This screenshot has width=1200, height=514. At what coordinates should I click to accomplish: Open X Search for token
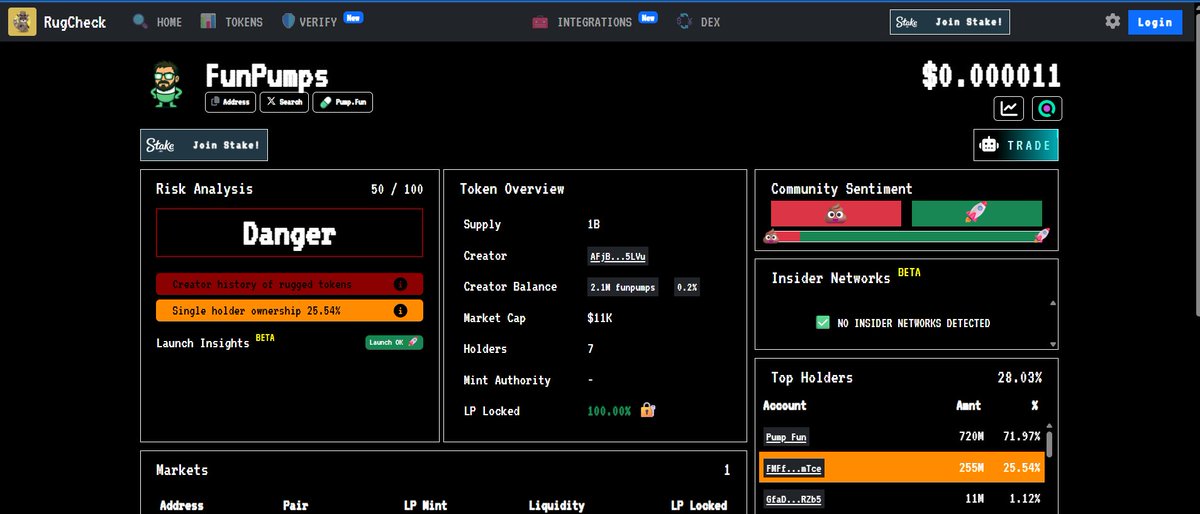pyautogui.click(x=284, y=102)
